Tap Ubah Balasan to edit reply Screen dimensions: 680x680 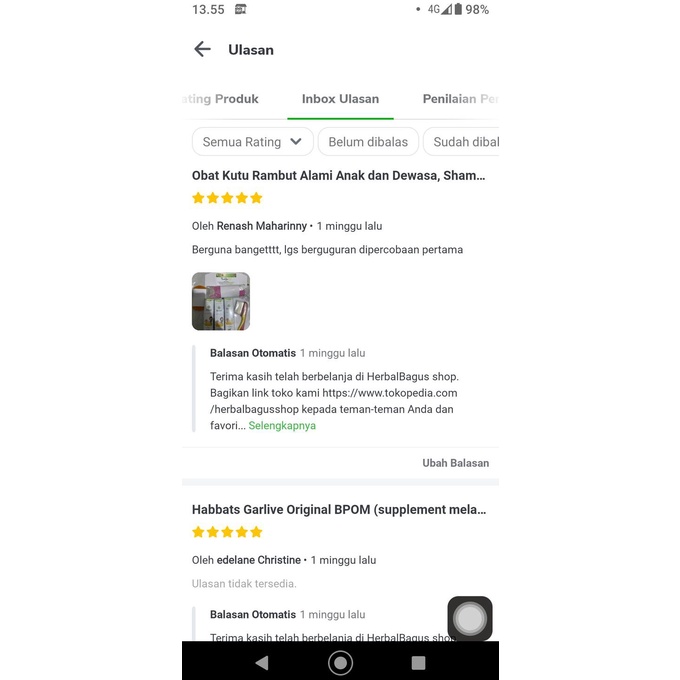(455, 463)
